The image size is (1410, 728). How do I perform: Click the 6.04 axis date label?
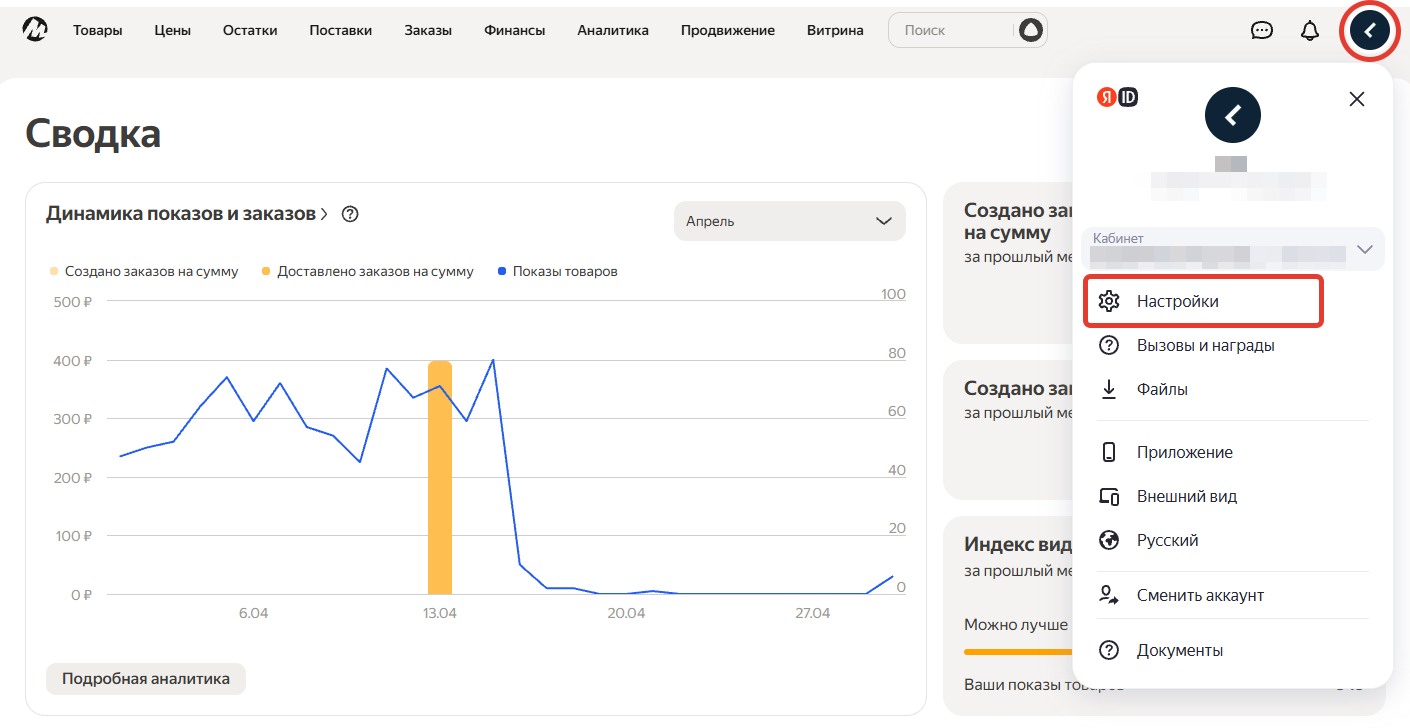tap(253, 613)
